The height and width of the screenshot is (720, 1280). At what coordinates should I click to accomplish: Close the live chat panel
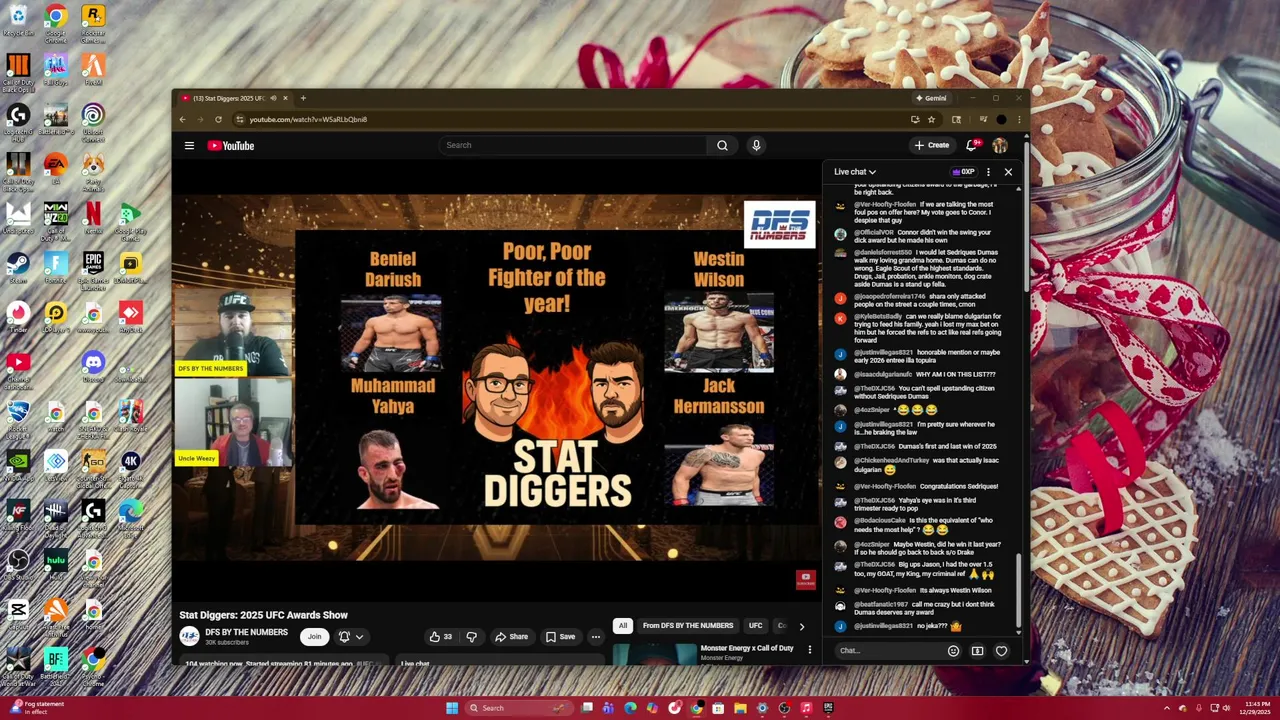pyautogui.click(x=1008, y=172)
